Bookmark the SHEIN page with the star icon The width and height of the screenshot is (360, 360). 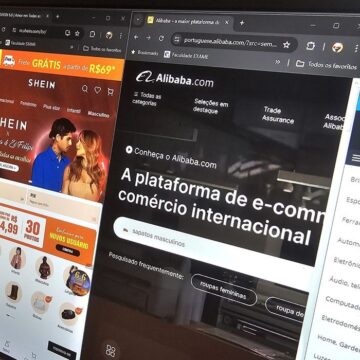tap(77, 33)
